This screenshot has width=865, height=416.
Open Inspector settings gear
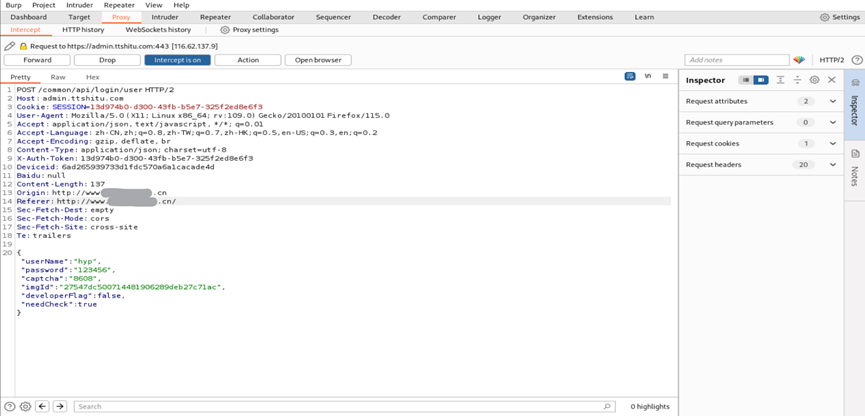814,80
